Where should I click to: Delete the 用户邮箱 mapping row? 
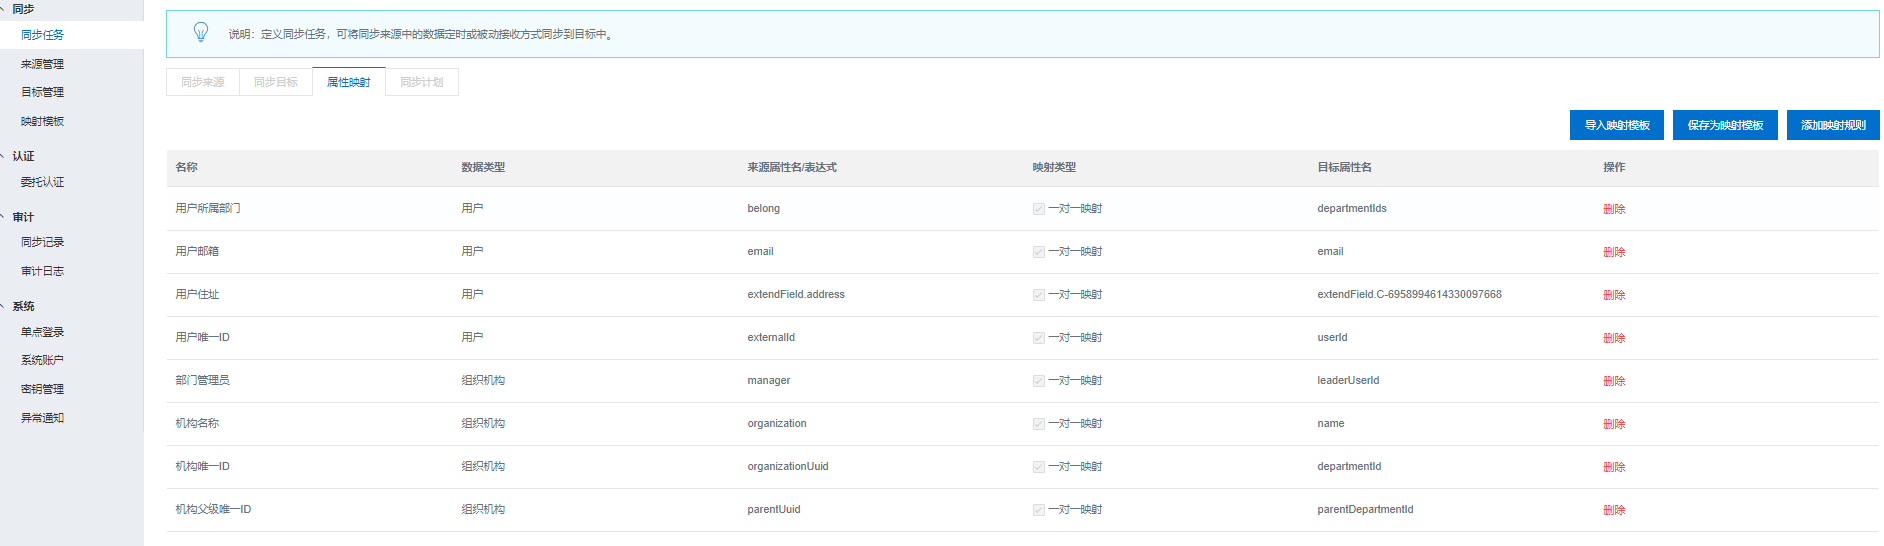pyautogui.click(x=1613, y=252)
